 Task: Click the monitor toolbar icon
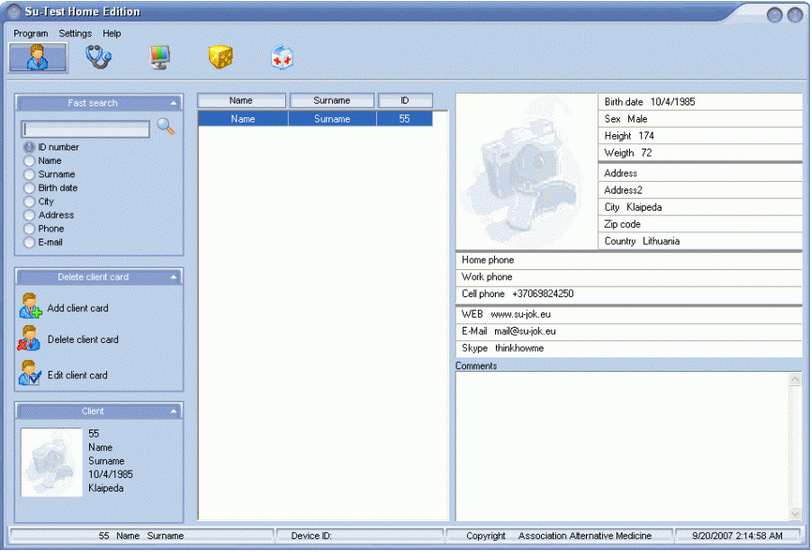(x=160, y=58)
